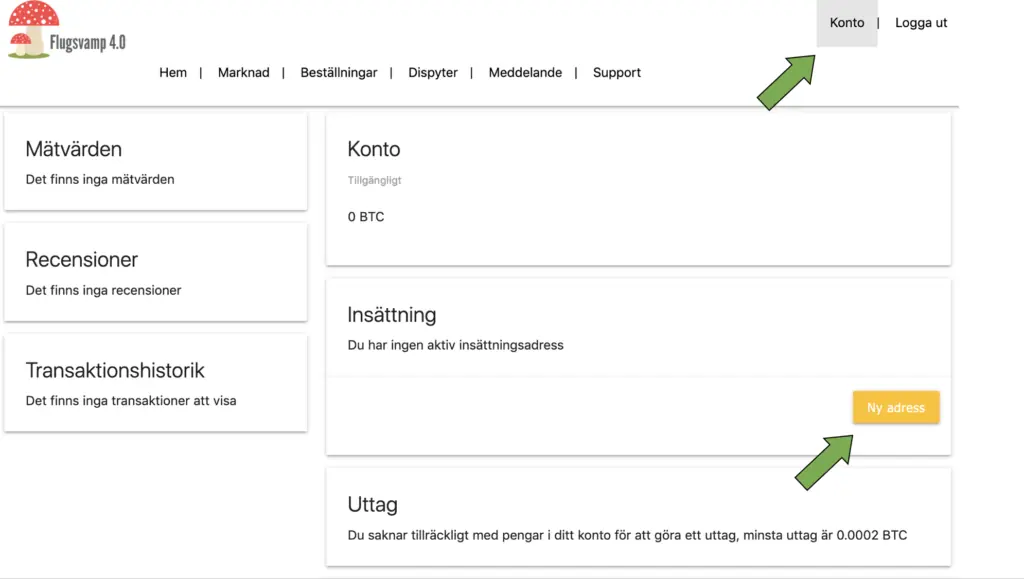Open the Beställningar menu item
Image resolution: width=1024 pixels, height=579 pixels.
[x=339, y=73]
